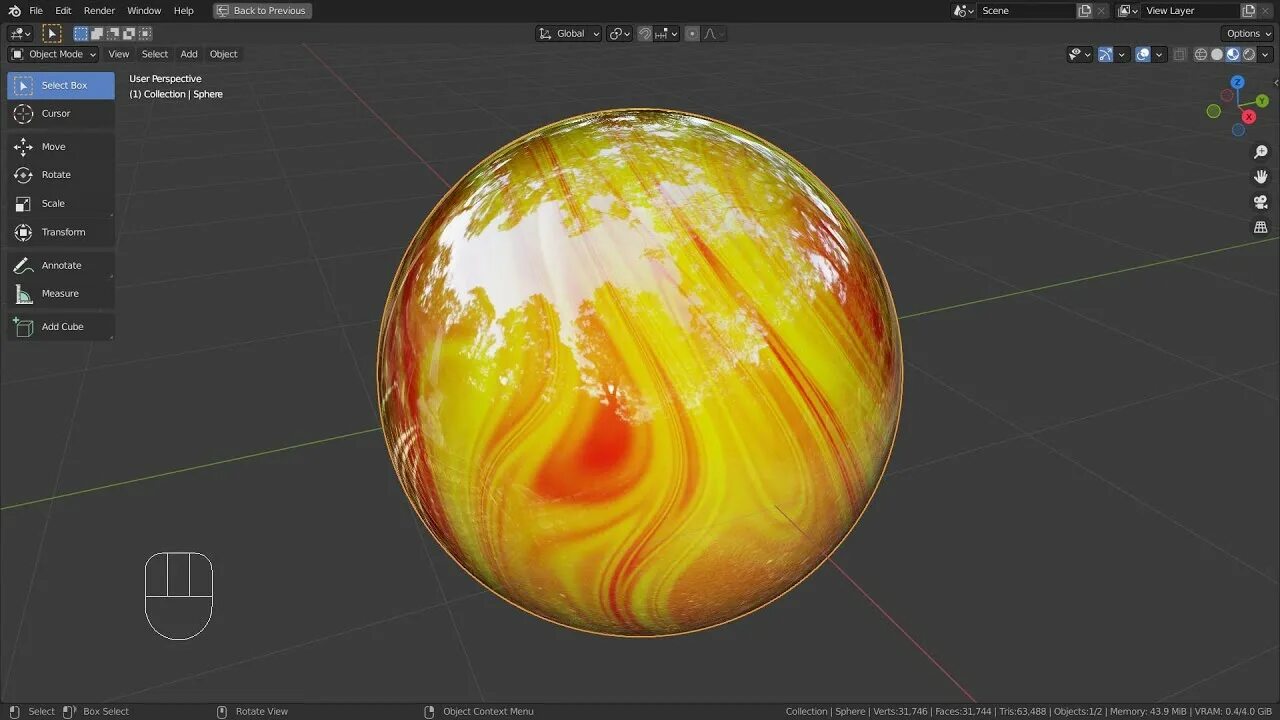Toggle X-Ray mode in the viewport
Screen dimensions: 1280x720
tap(1180, 54)
